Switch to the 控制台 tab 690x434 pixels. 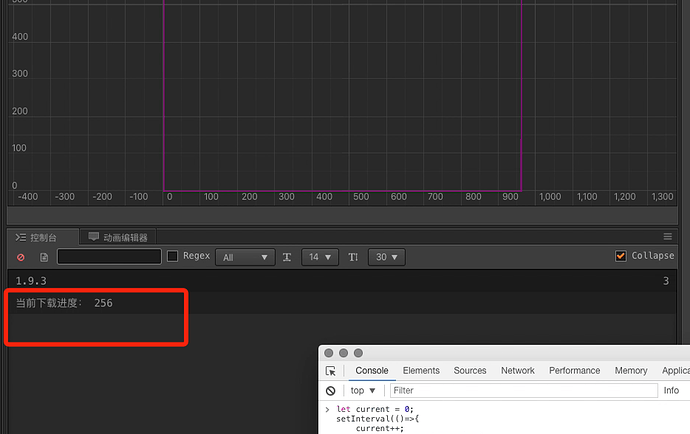[x=43, y=238]
